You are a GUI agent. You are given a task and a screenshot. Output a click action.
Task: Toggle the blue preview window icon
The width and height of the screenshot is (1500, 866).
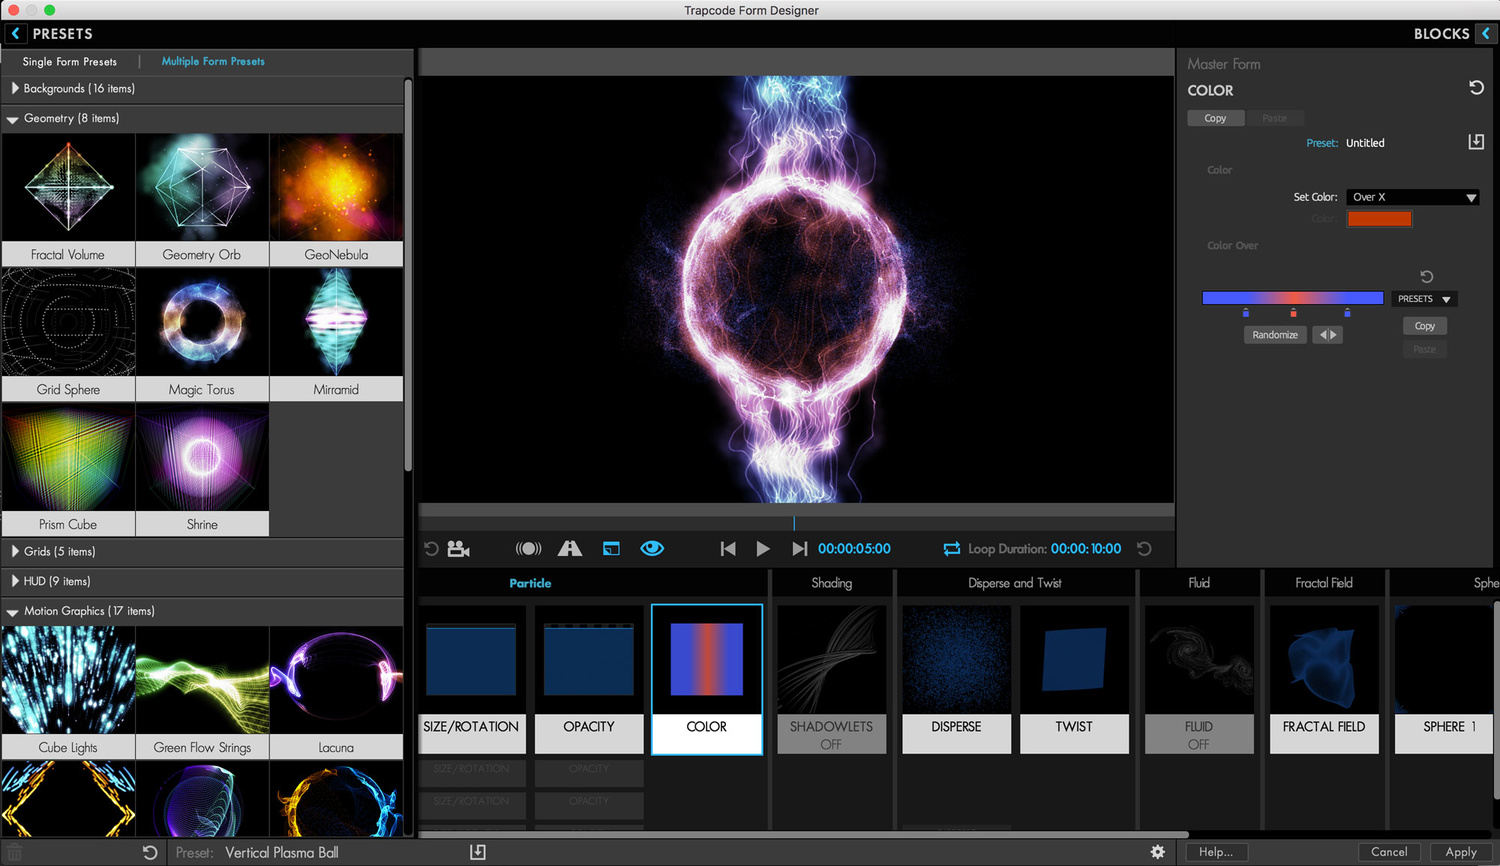point(611,549)
